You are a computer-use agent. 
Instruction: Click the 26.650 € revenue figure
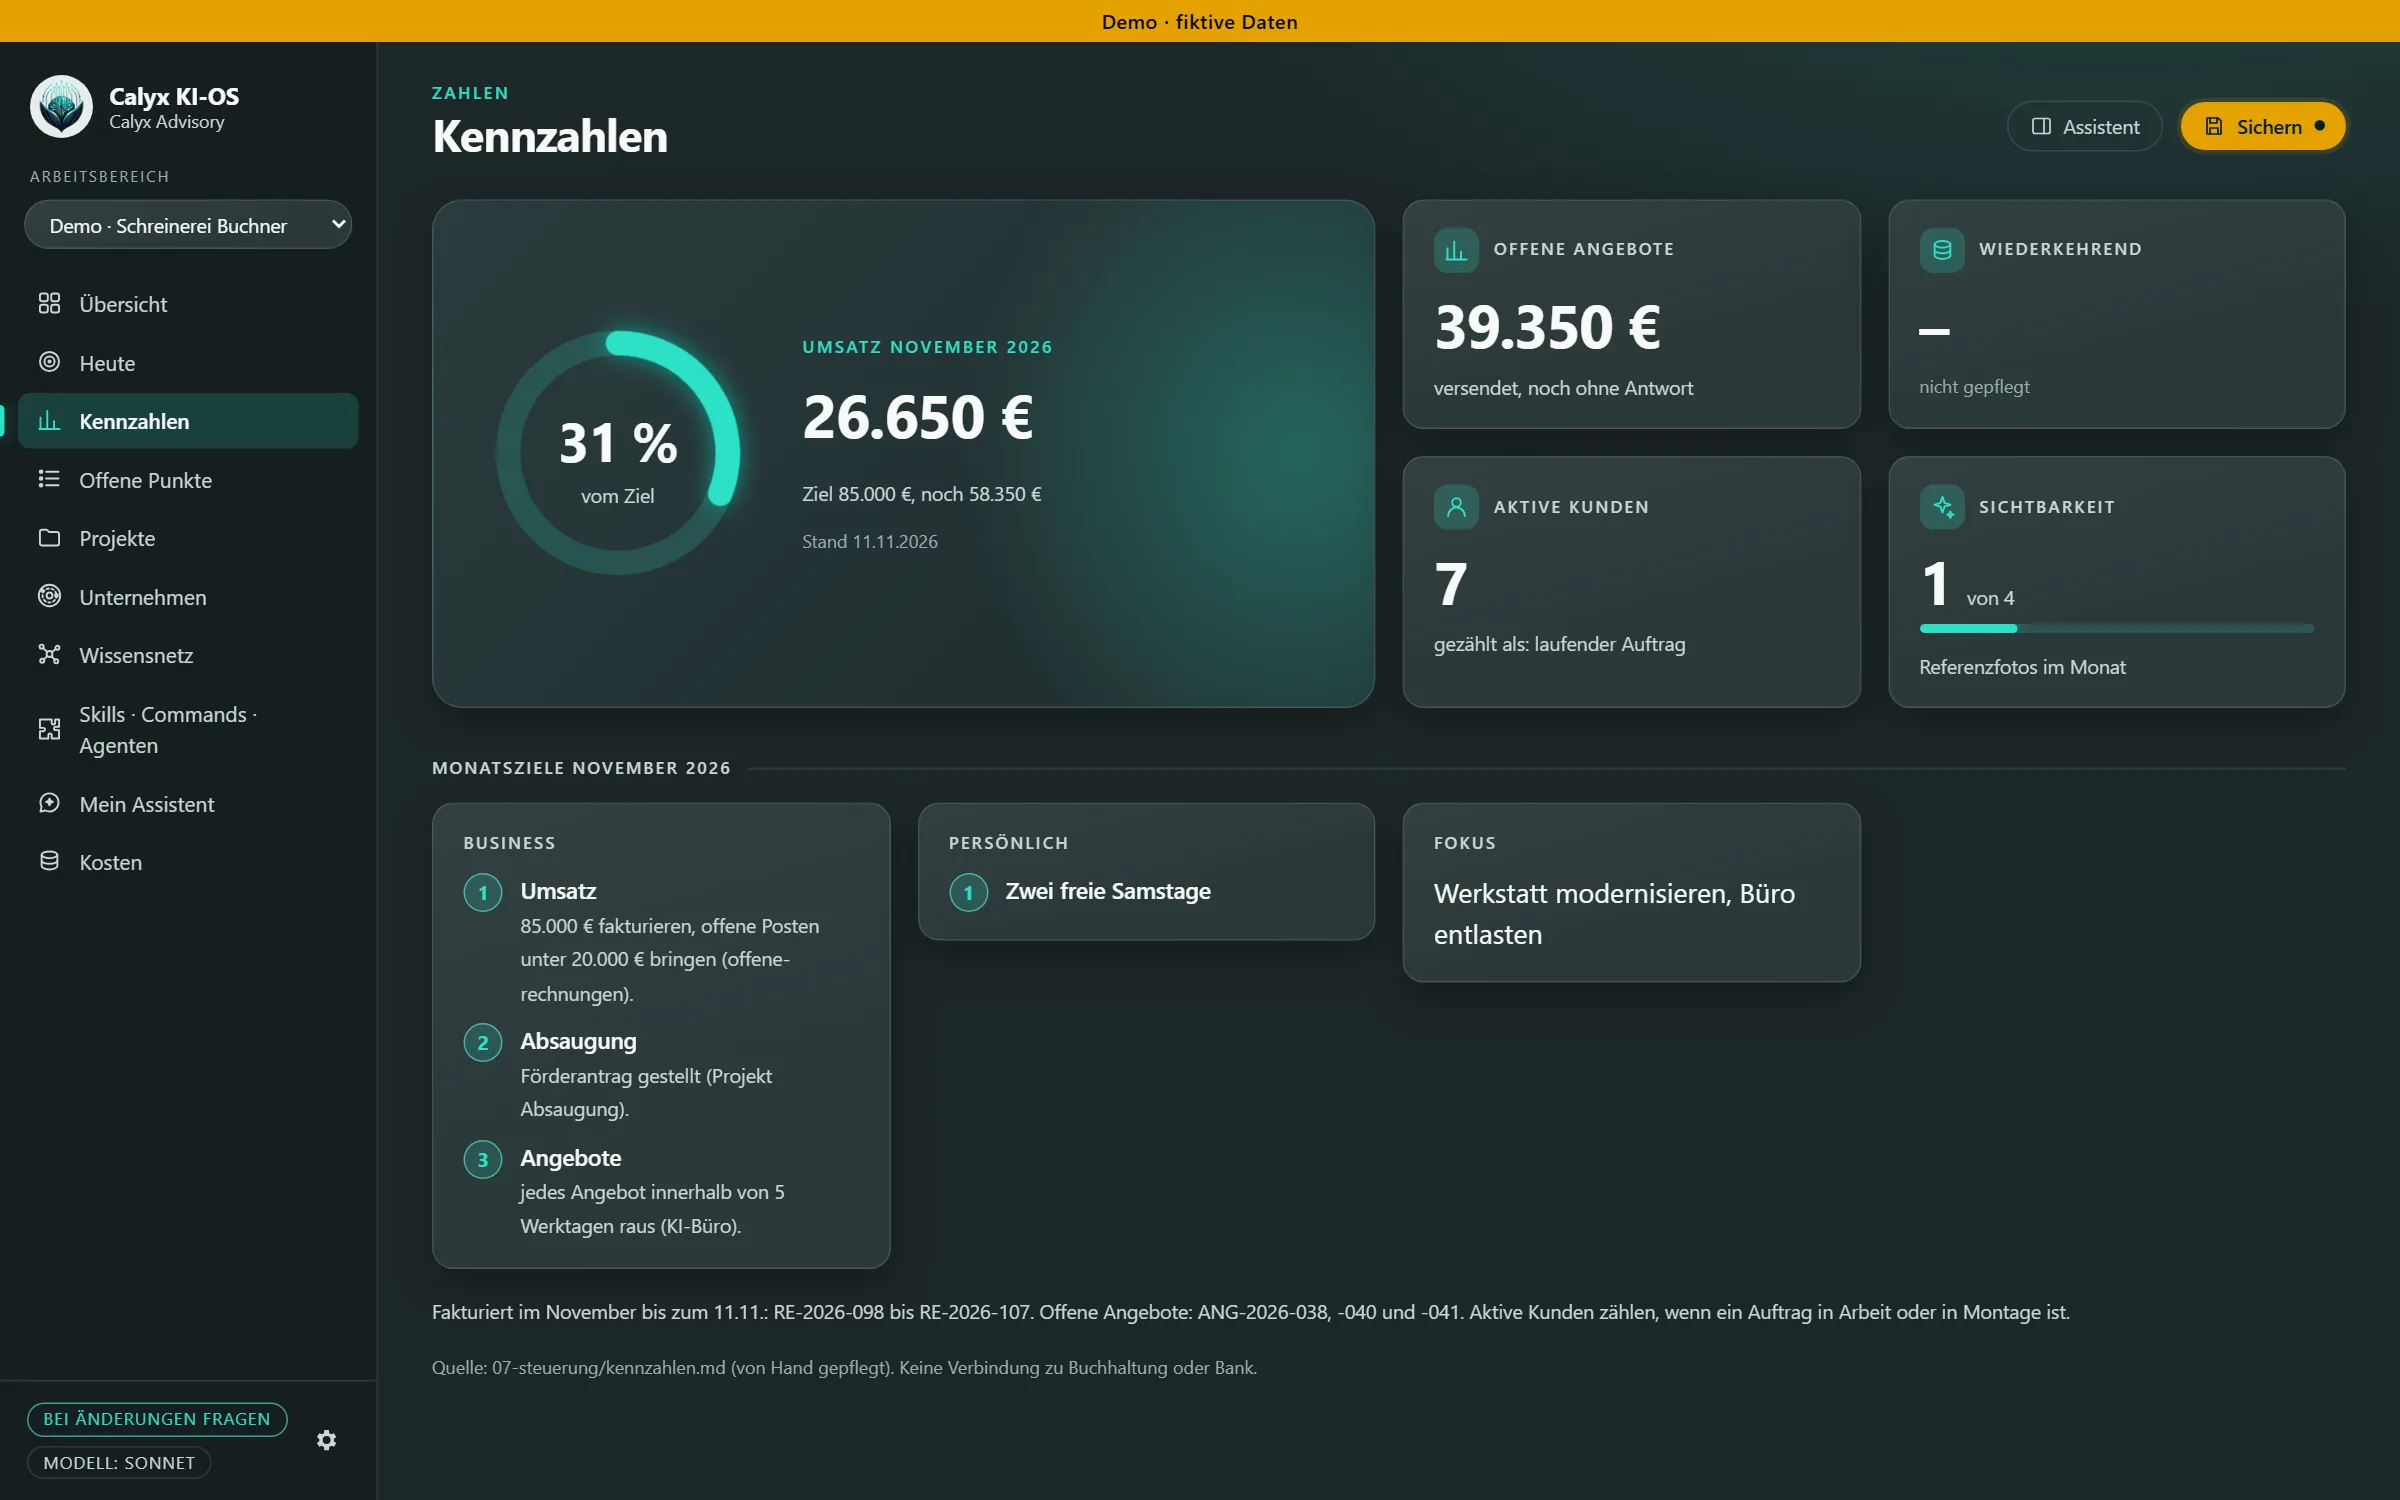918,417
